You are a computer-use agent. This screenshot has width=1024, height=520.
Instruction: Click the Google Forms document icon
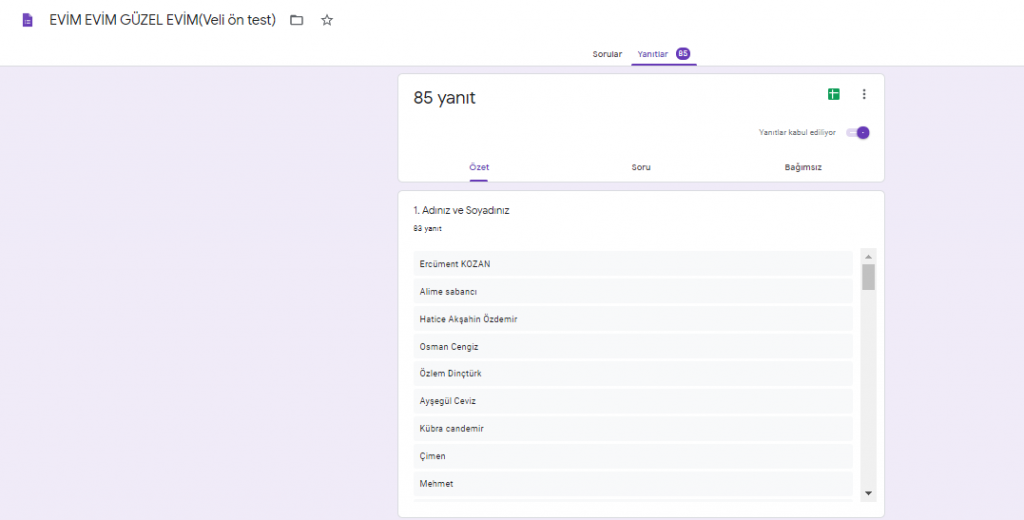pos(28,20)
